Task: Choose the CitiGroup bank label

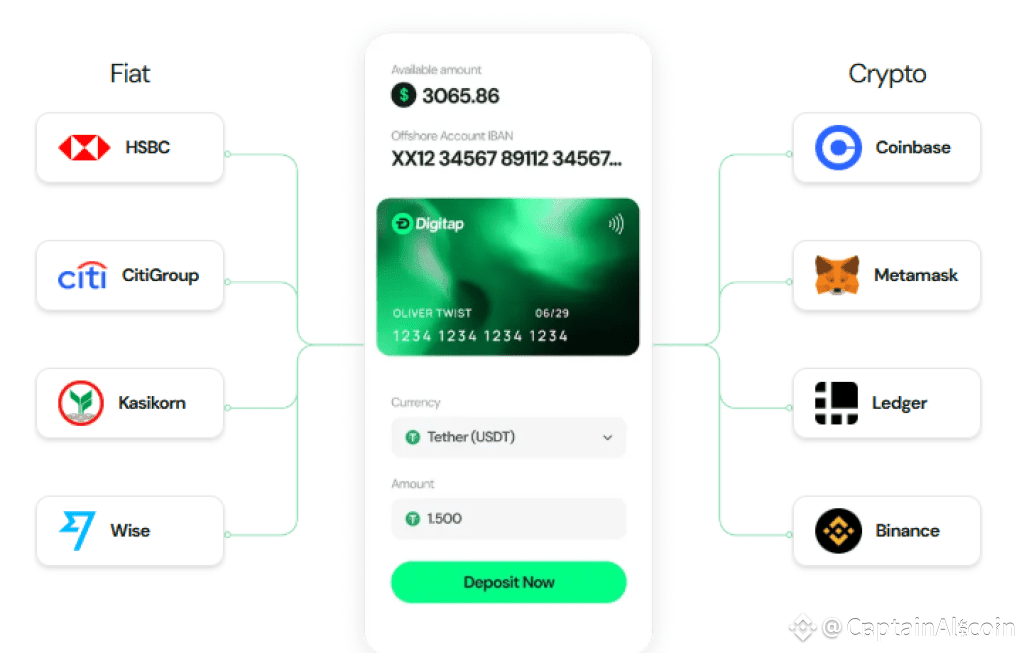Action: (161, 276)
